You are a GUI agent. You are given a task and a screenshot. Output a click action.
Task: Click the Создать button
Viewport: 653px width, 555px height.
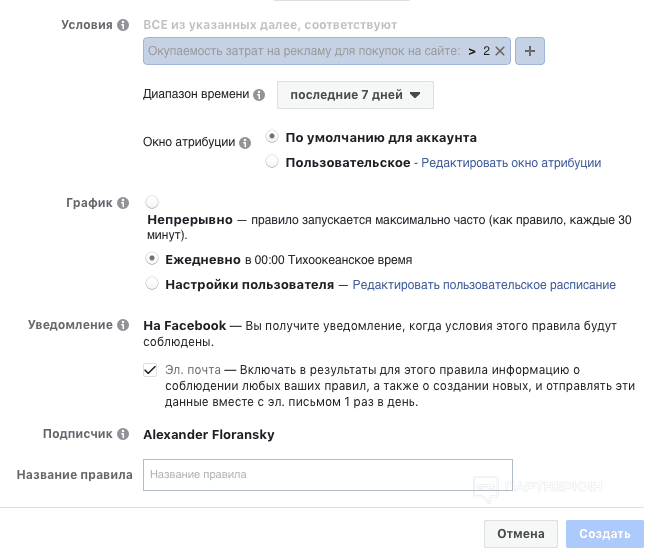[x=605, y=534]
